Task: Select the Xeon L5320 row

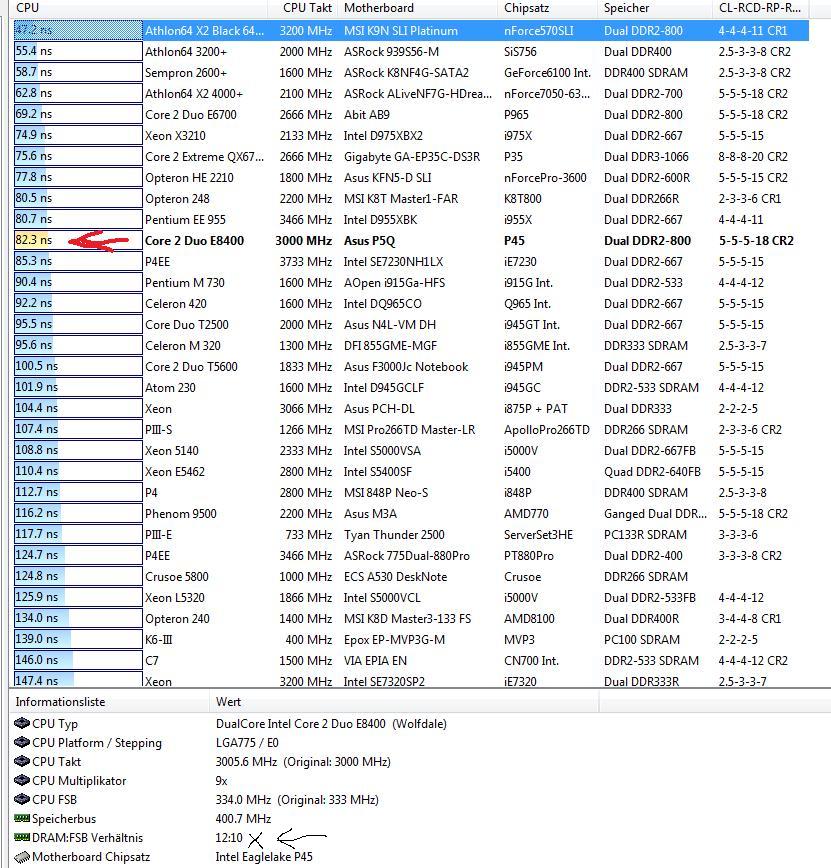Action: coord(411,598)
